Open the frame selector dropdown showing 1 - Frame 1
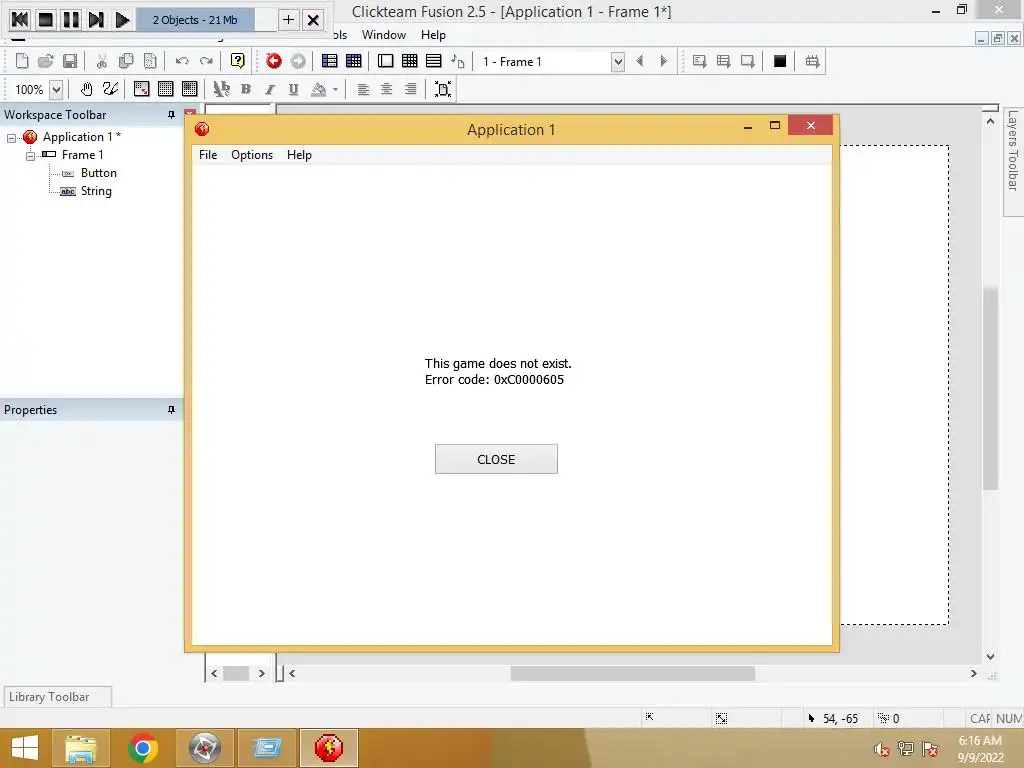The height and width of the screenshot is (768, 1024). point(617,62)
